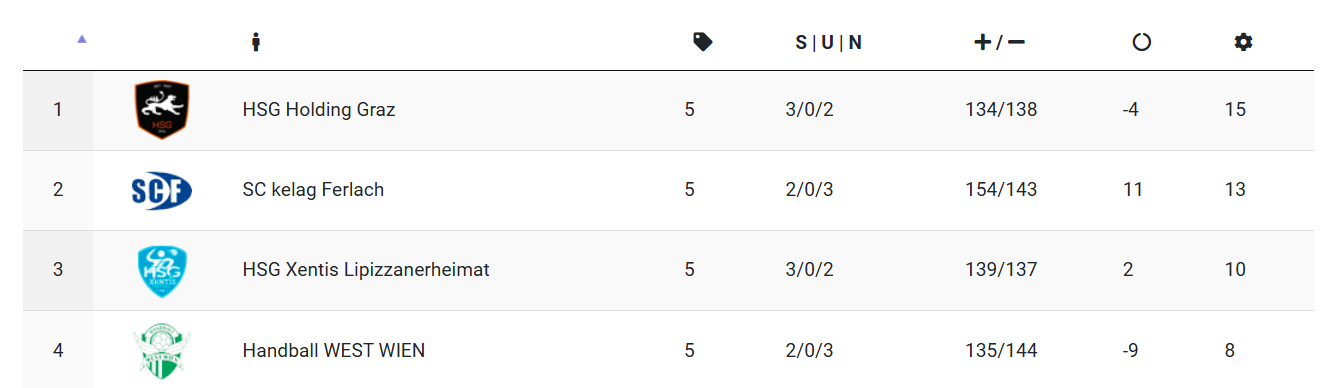Click the gear points column header
The image size is (1327, 388).
pyautogui.click(x=1243, y=42)
